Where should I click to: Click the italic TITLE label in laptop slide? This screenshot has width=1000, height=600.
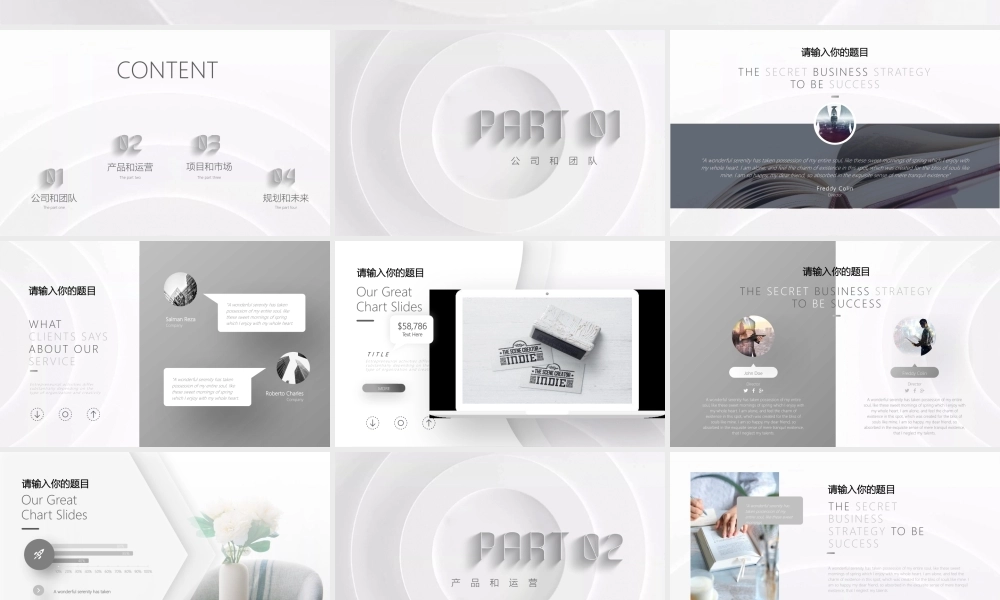click(378, 354)
